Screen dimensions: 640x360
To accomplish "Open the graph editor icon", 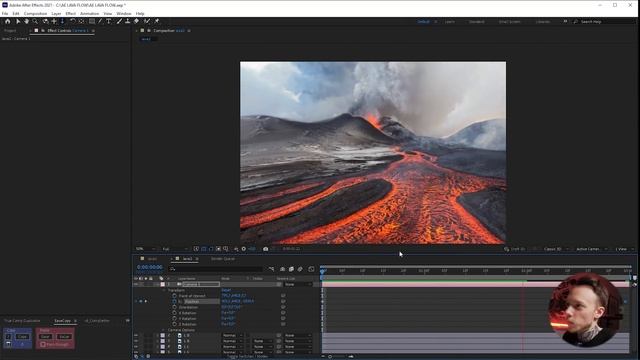I will [x=311, y=269].
